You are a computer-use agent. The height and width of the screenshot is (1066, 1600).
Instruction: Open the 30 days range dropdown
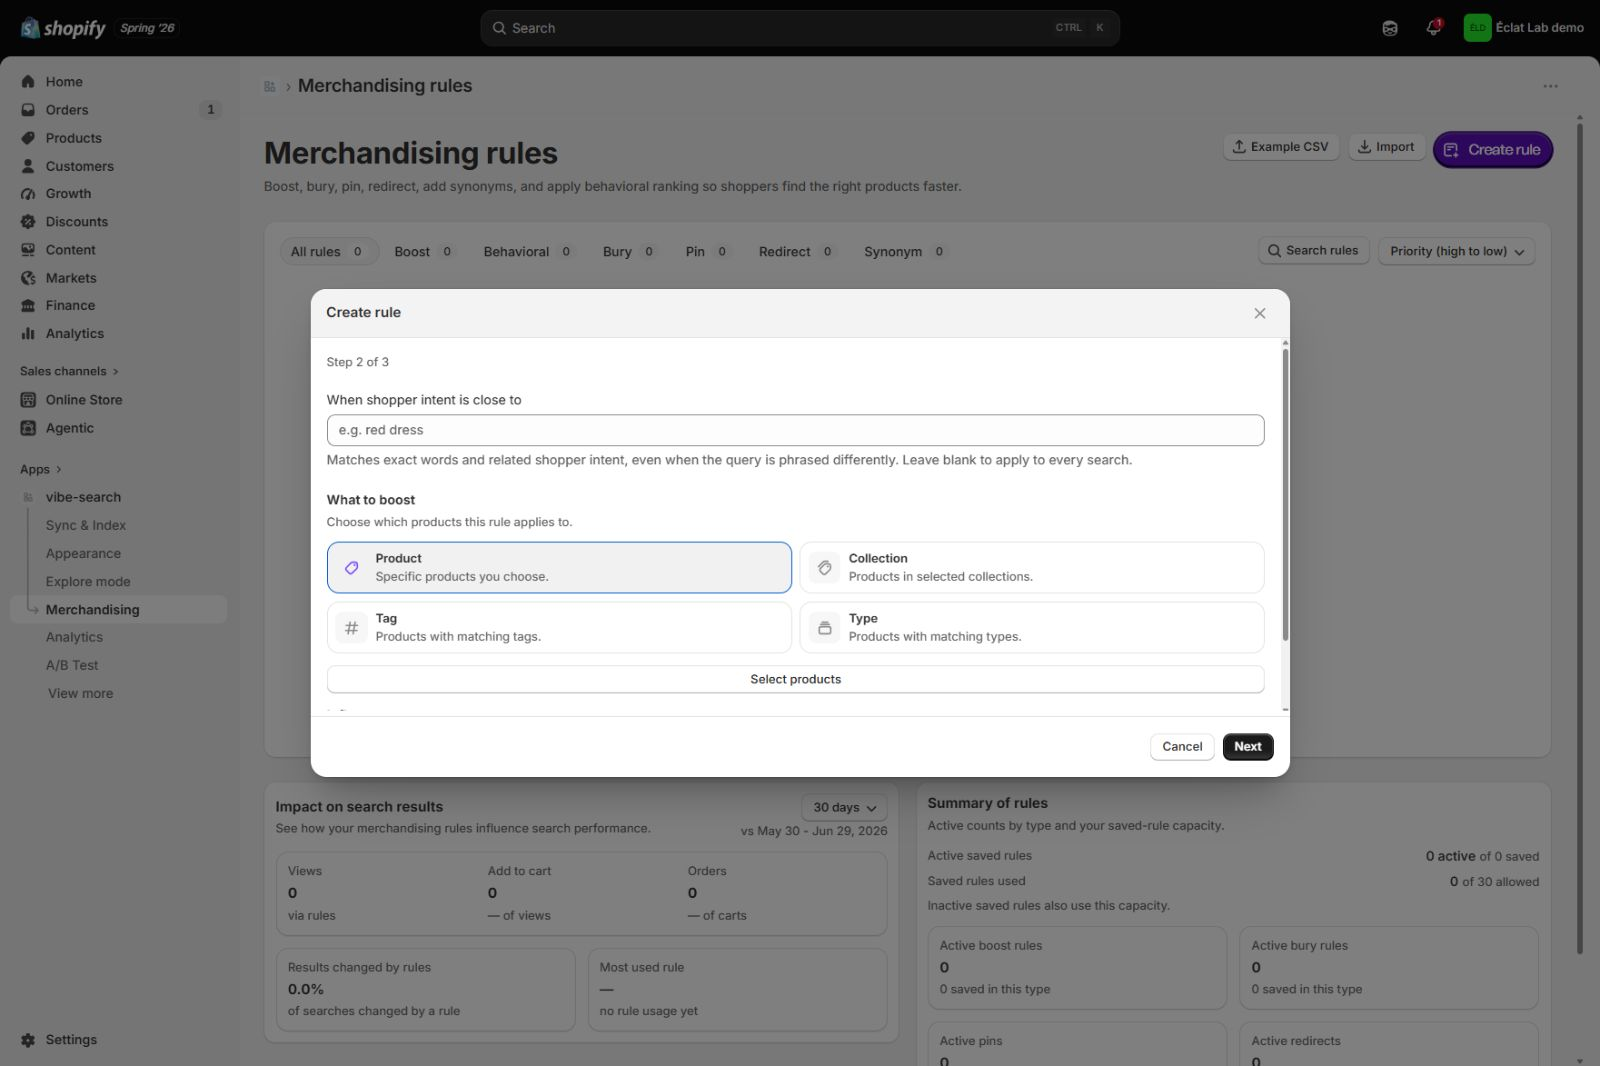(844, 807)
